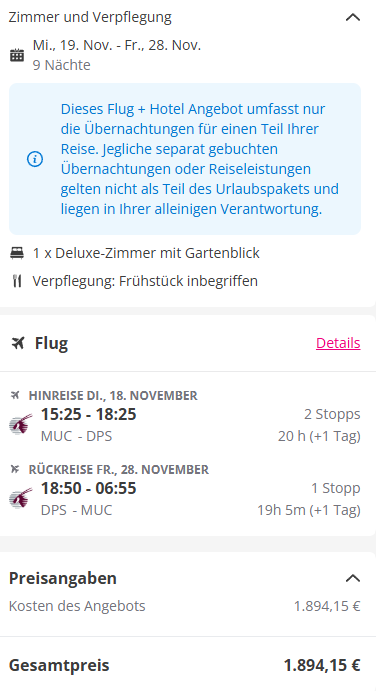Click the airplane icon next to Flug heading
Screen dimensions: 376x691
pyautogui.click(x=18, y=343)
